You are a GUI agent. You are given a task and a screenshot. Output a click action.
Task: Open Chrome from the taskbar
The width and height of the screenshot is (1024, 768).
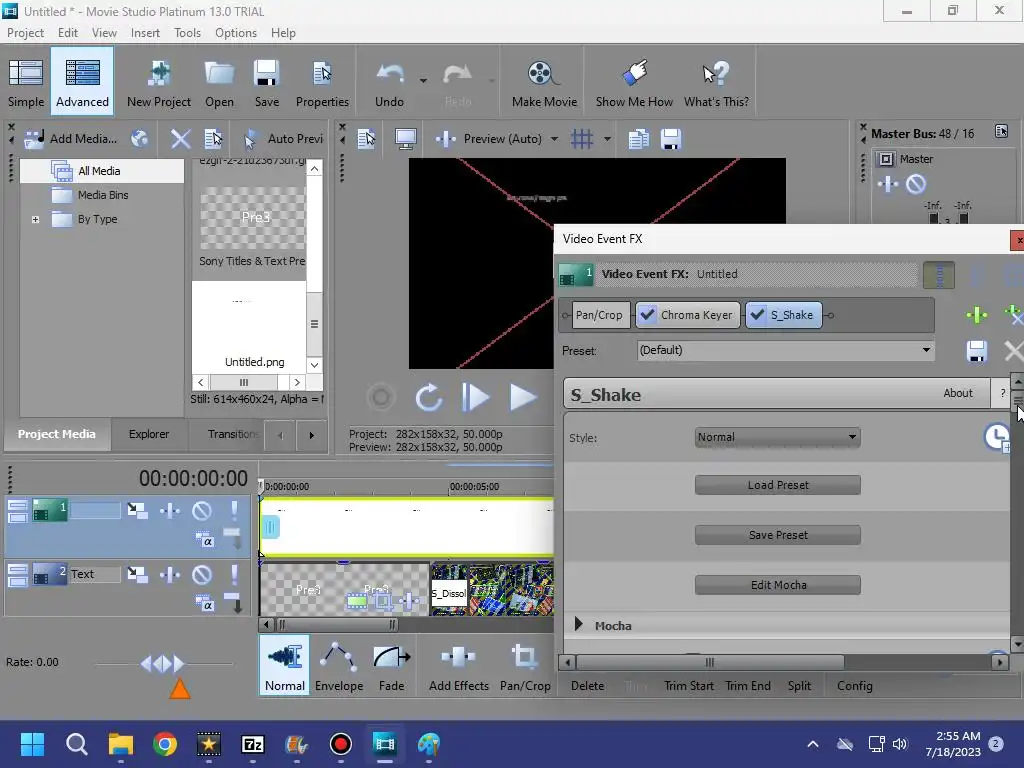pyautogui.click(x=165, y=744)
